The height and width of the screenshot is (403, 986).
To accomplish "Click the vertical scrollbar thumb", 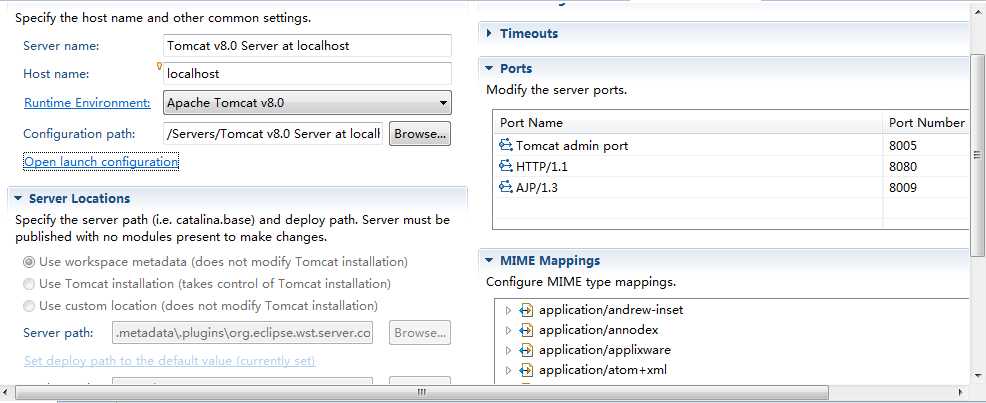I will (977, 155).
